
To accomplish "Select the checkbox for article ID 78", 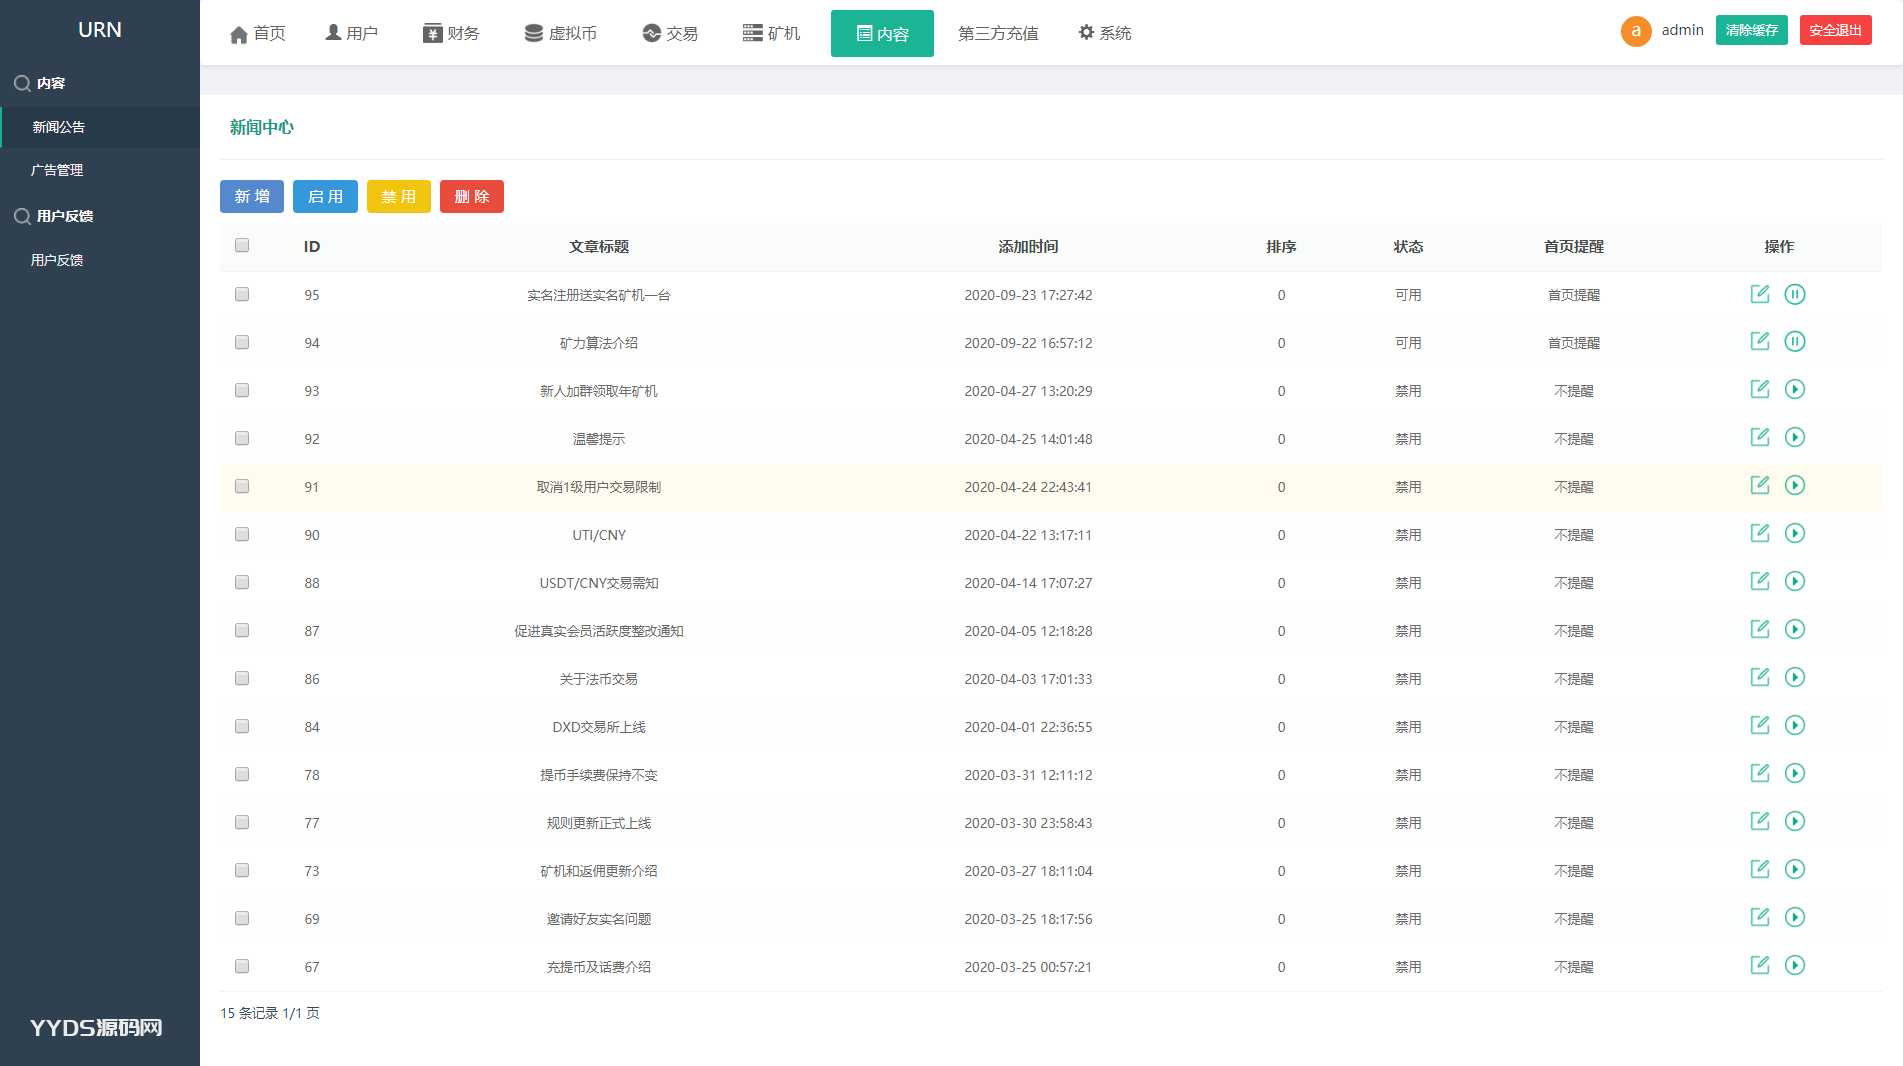I will point(242,774).
